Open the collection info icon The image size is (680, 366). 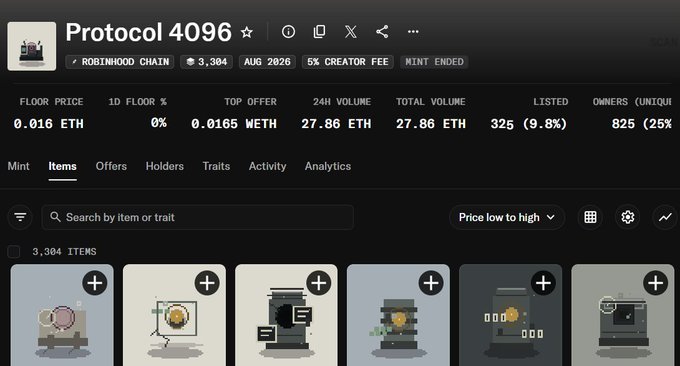click(x=288, y=32)
